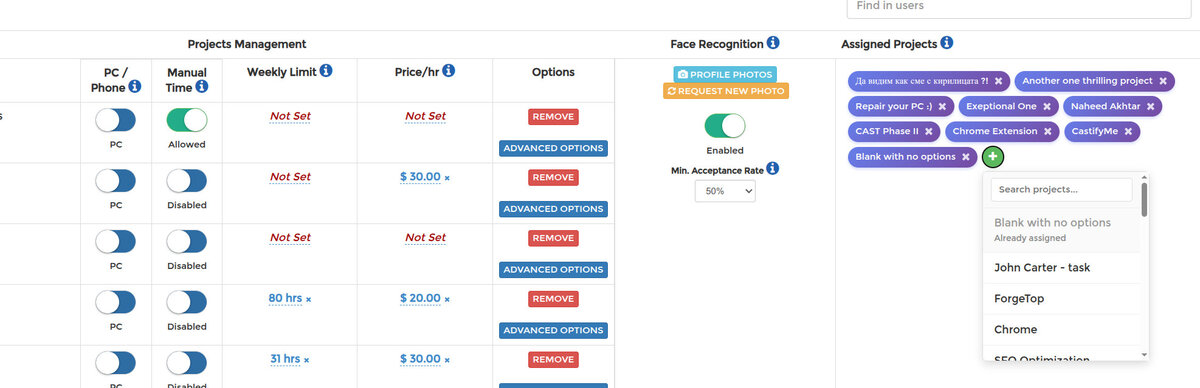Edit the $ 20.00 price value
Screen dimensions: 1200x388
(x=420, y=298)
